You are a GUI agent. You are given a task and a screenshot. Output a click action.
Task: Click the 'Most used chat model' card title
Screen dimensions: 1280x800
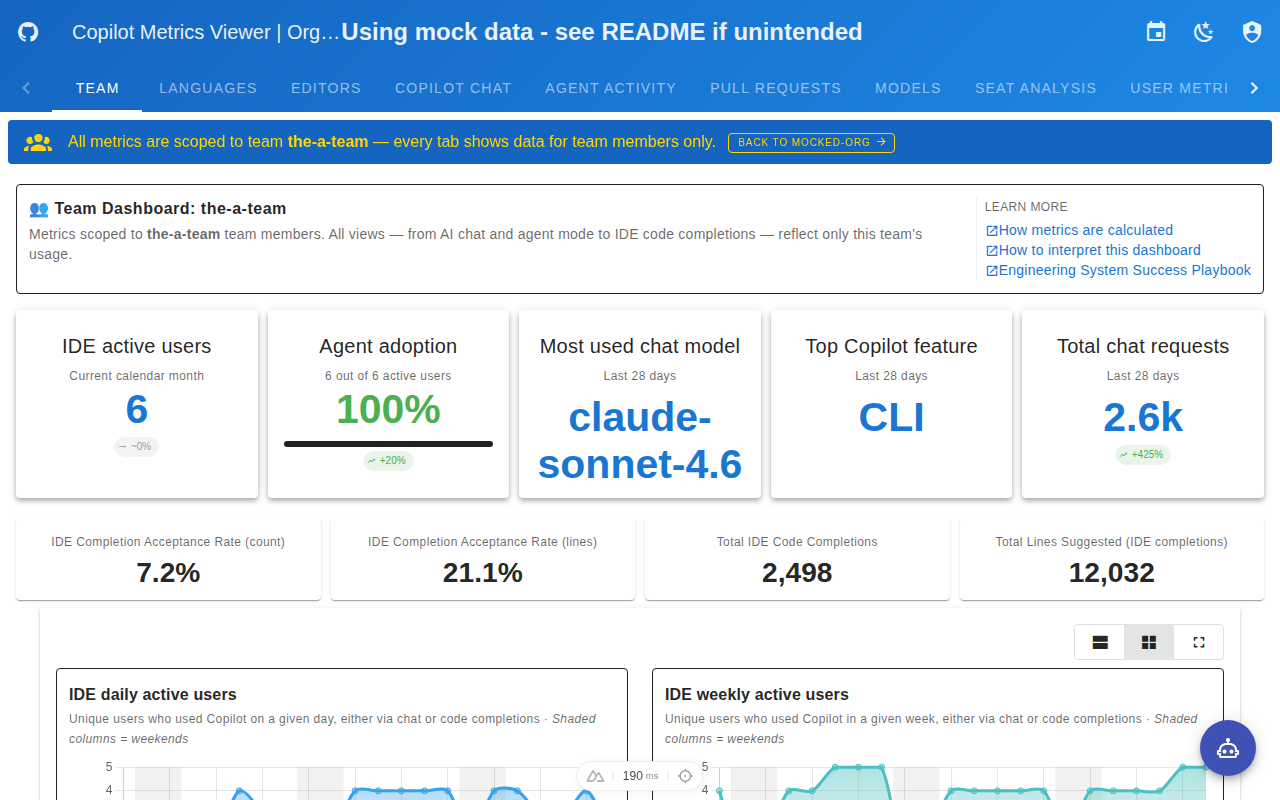click(x=640, y=346)
